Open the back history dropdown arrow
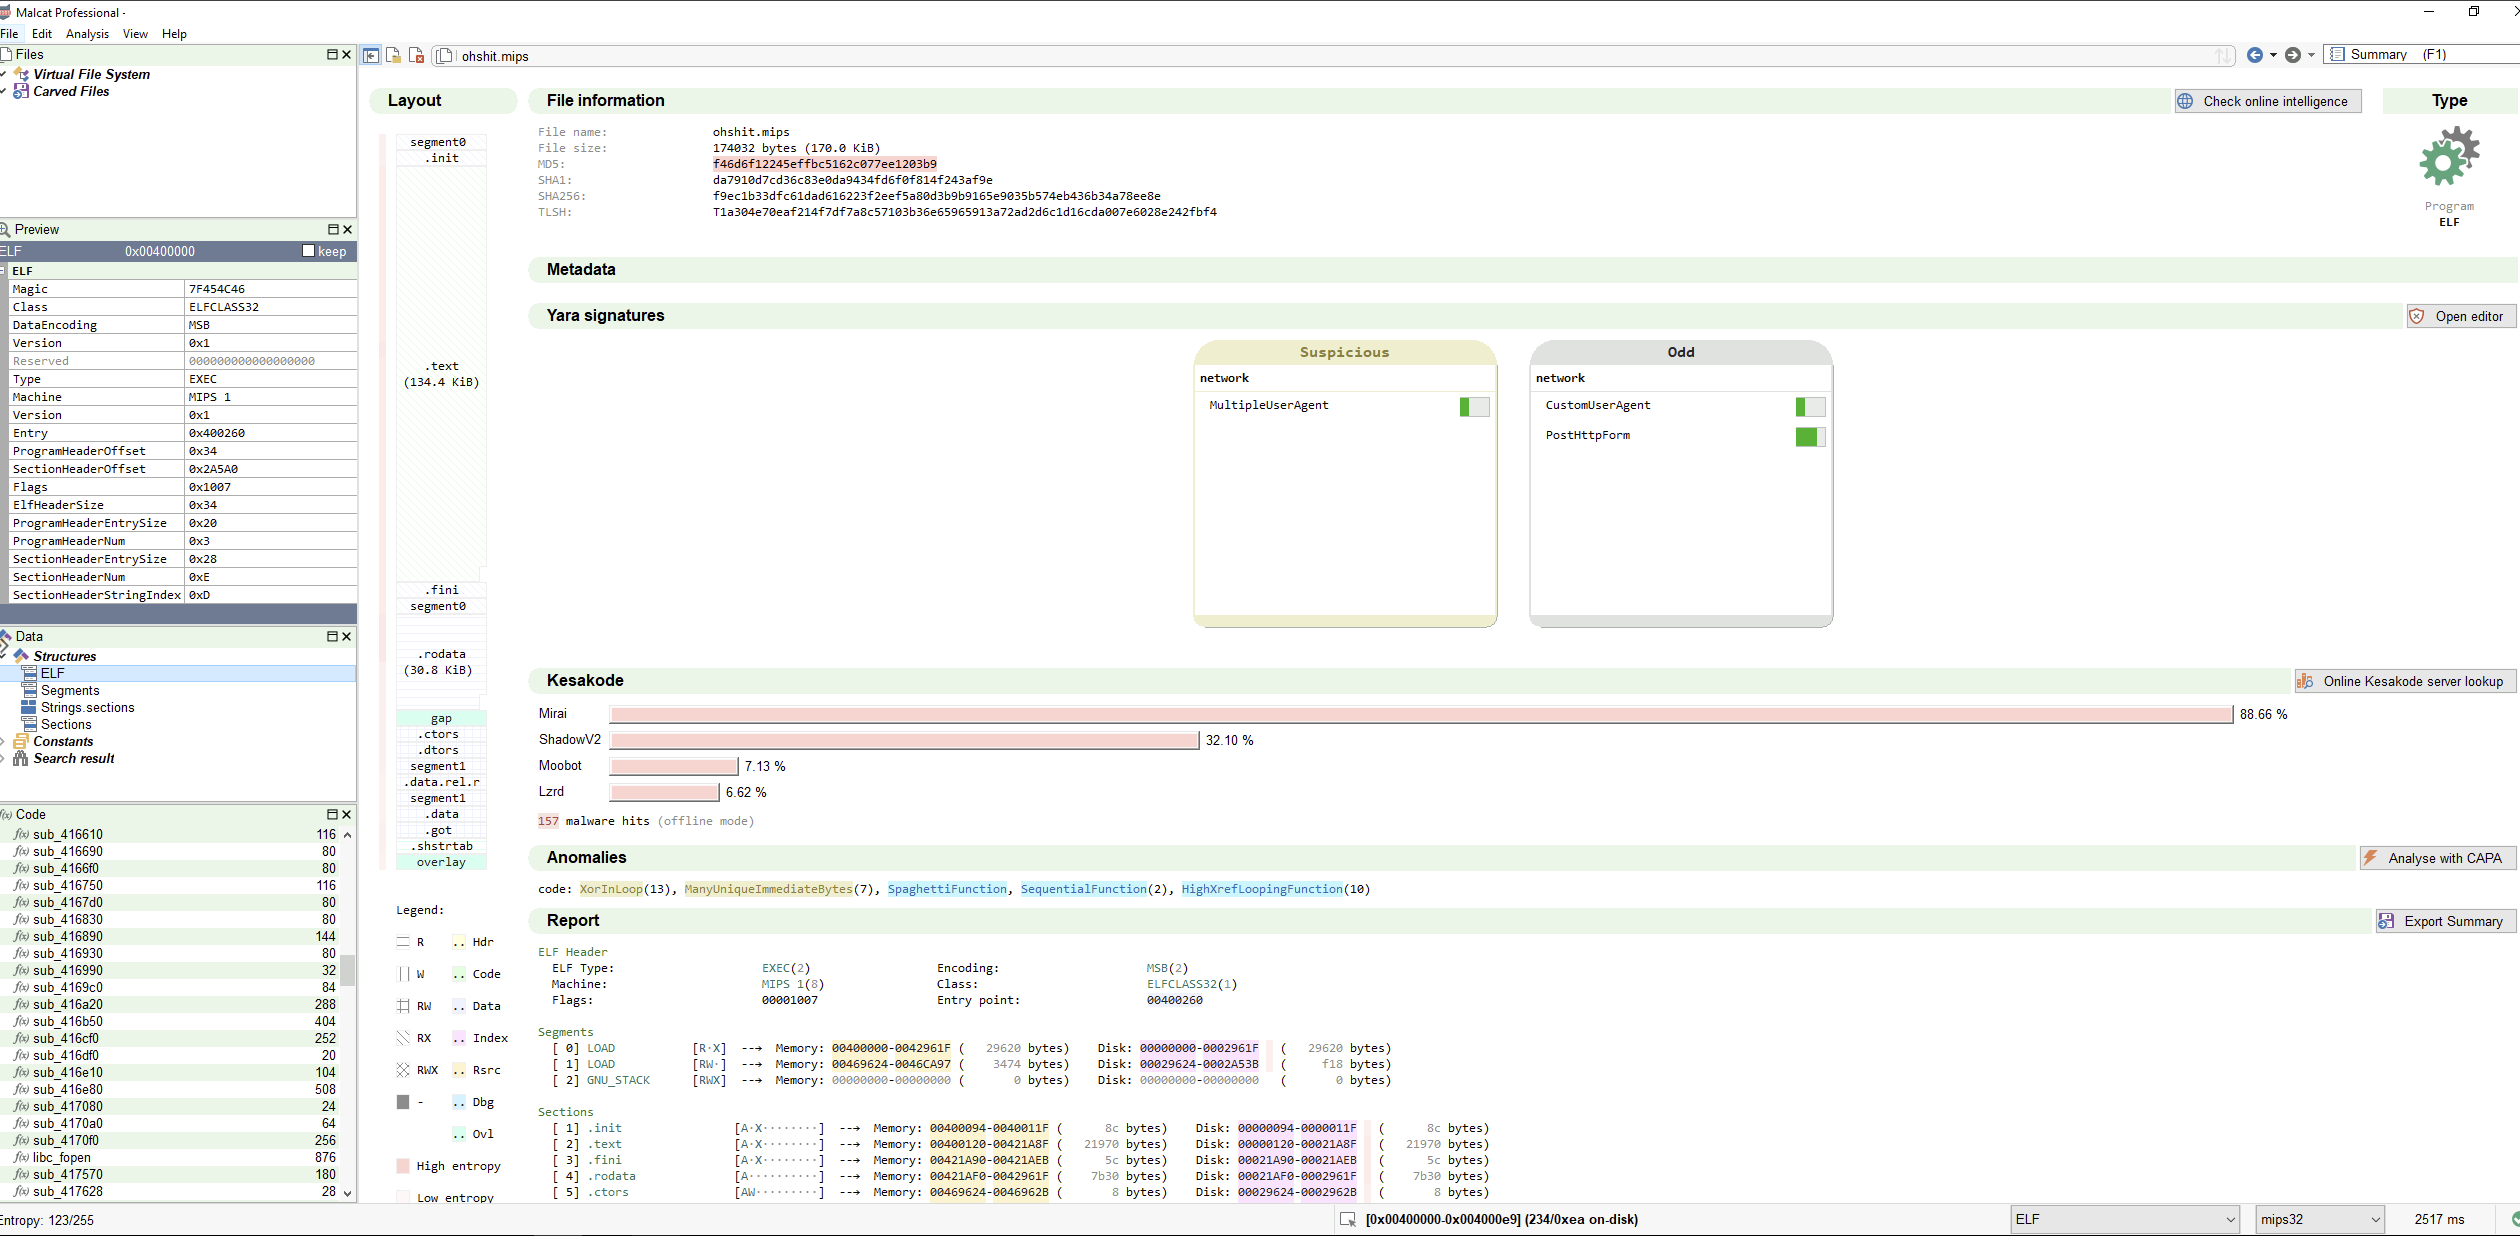This screenshot has width=2520, height=1236. tap(2273, 55)
